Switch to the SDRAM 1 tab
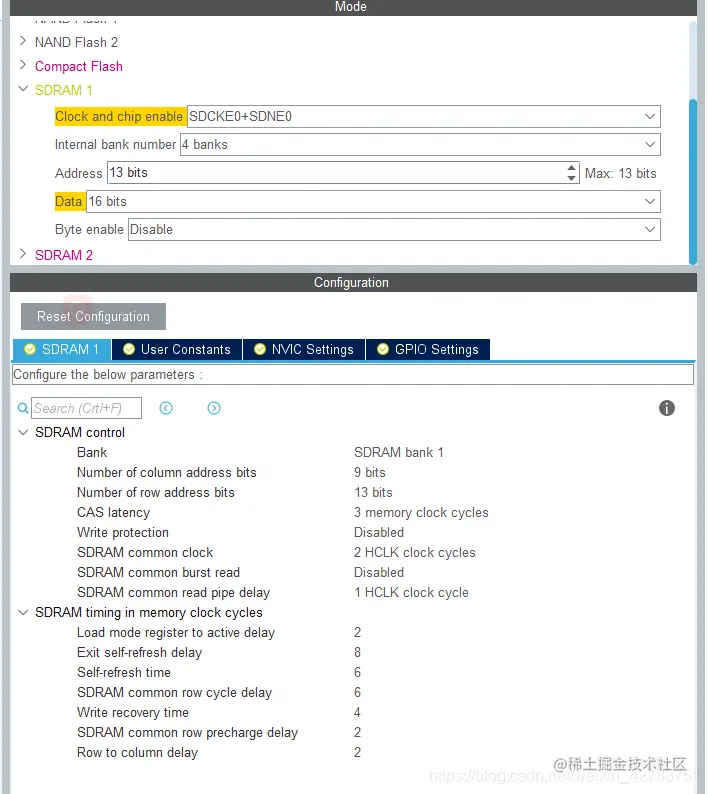 (62, 349)
